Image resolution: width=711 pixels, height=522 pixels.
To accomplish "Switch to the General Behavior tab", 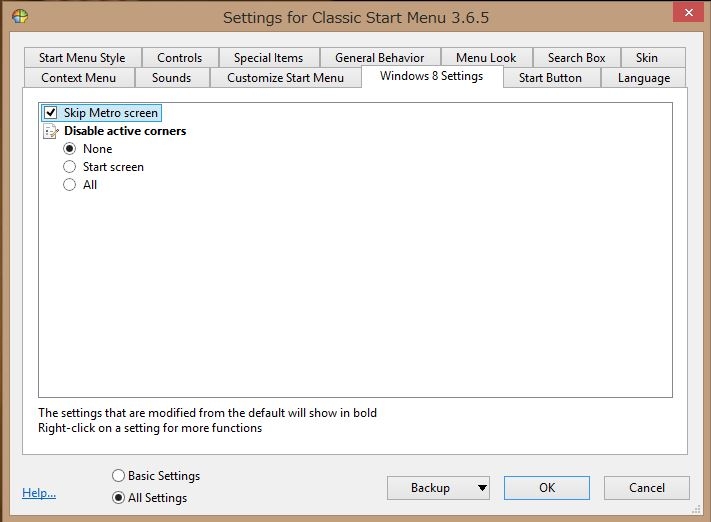I will tap(380, 58).
